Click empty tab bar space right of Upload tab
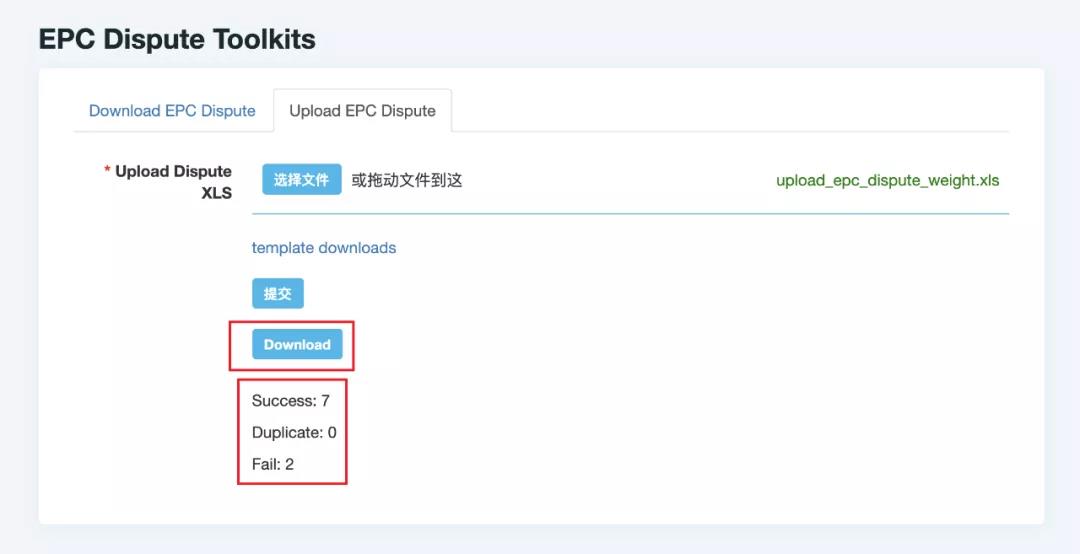The height and width of the screenshot is (554, 1080). 730,111
